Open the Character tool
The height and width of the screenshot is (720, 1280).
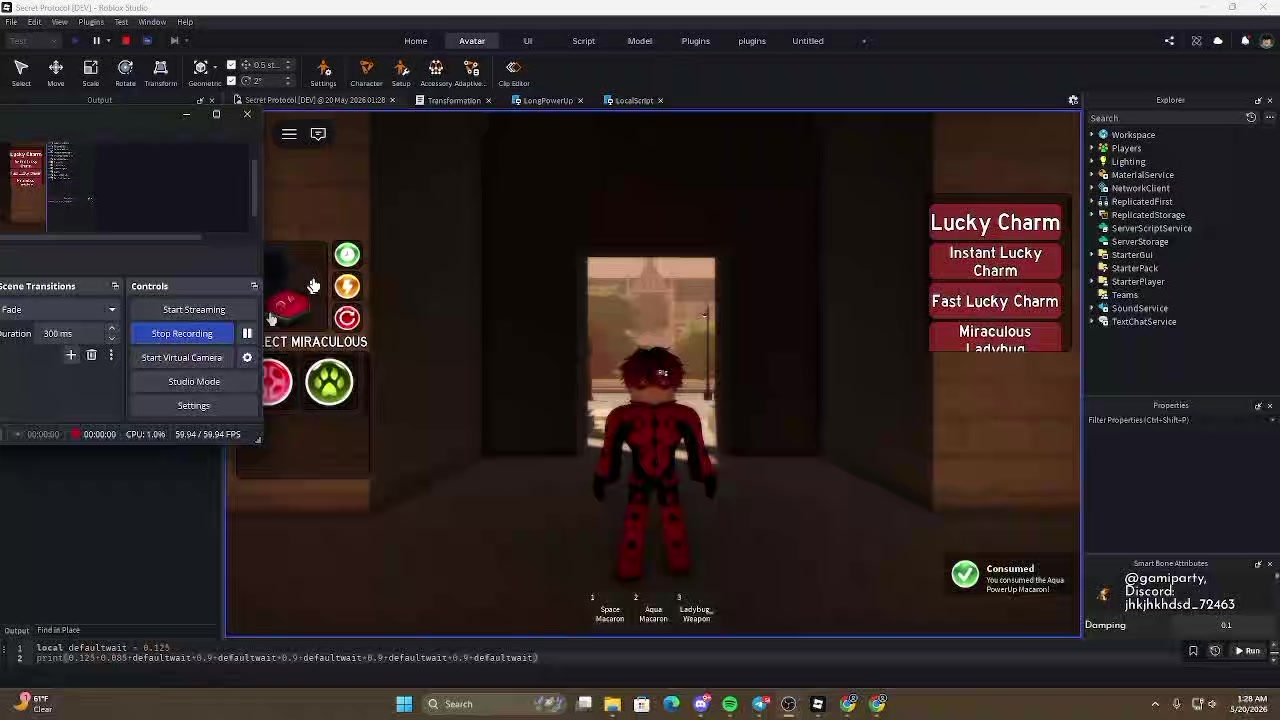pos(366,73)
